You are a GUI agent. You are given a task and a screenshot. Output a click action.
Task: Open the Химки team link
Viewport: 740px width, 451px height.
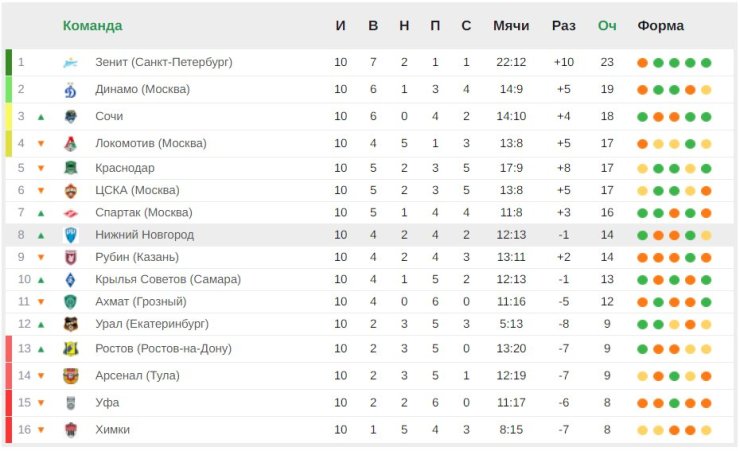pos(112,430)
